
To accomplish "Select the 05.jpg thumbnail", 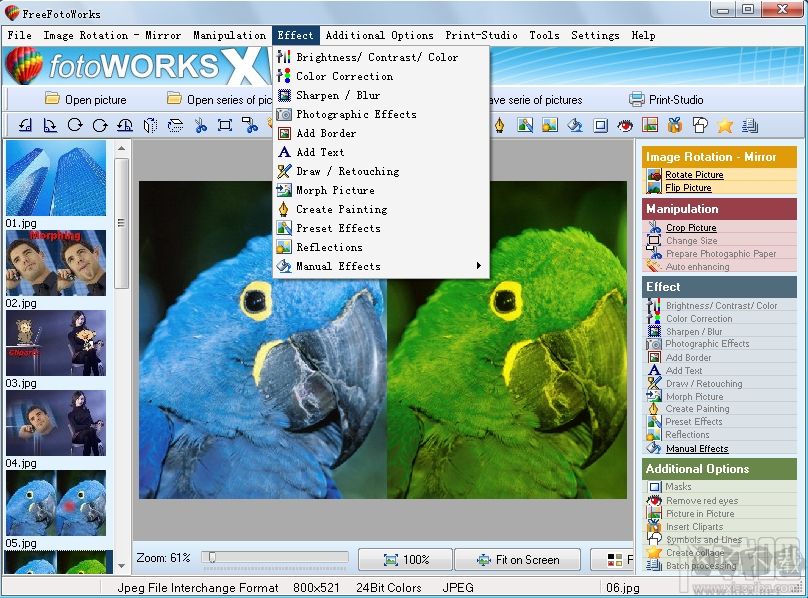I will coord(55,505).
